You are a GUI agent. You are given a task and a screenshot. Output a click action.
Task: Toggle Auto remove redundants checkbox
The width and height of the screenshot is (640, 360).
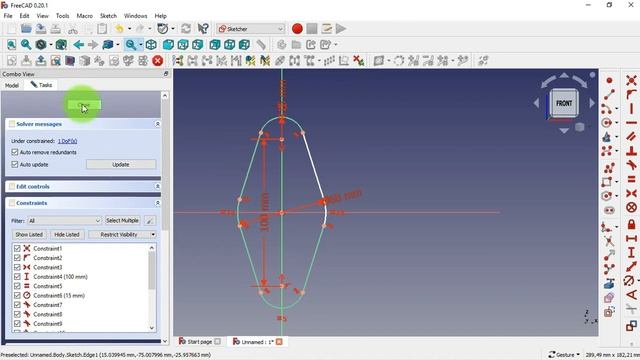click(15, 152)
